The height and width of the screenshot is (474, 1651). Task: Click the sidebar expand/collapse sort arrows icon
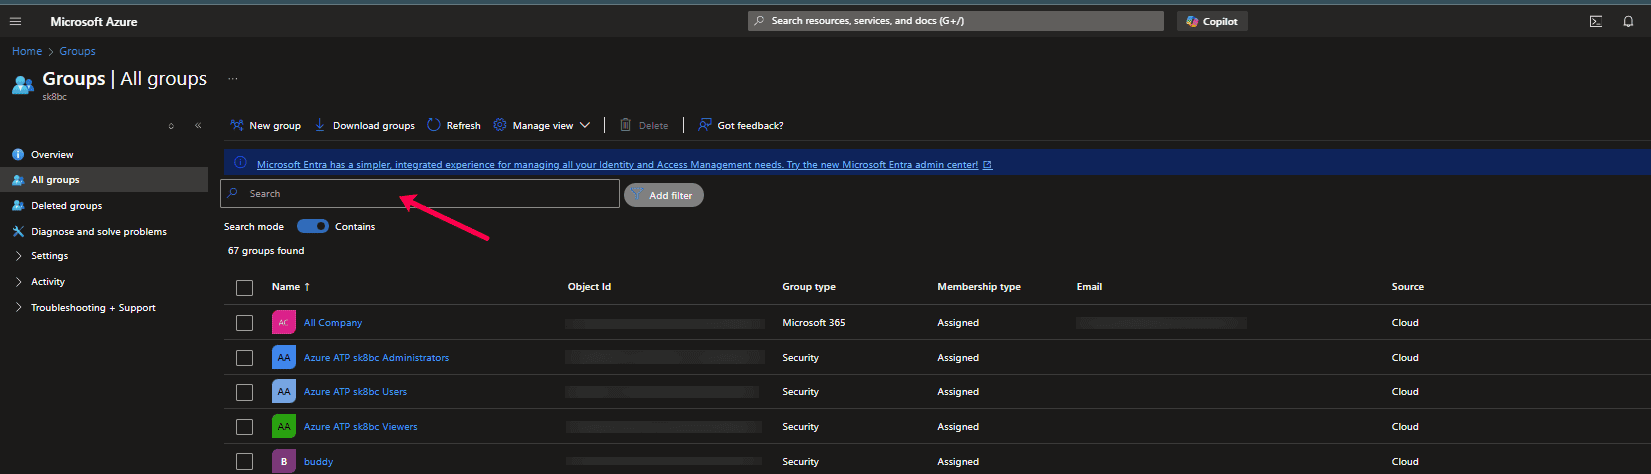(171, 126)
